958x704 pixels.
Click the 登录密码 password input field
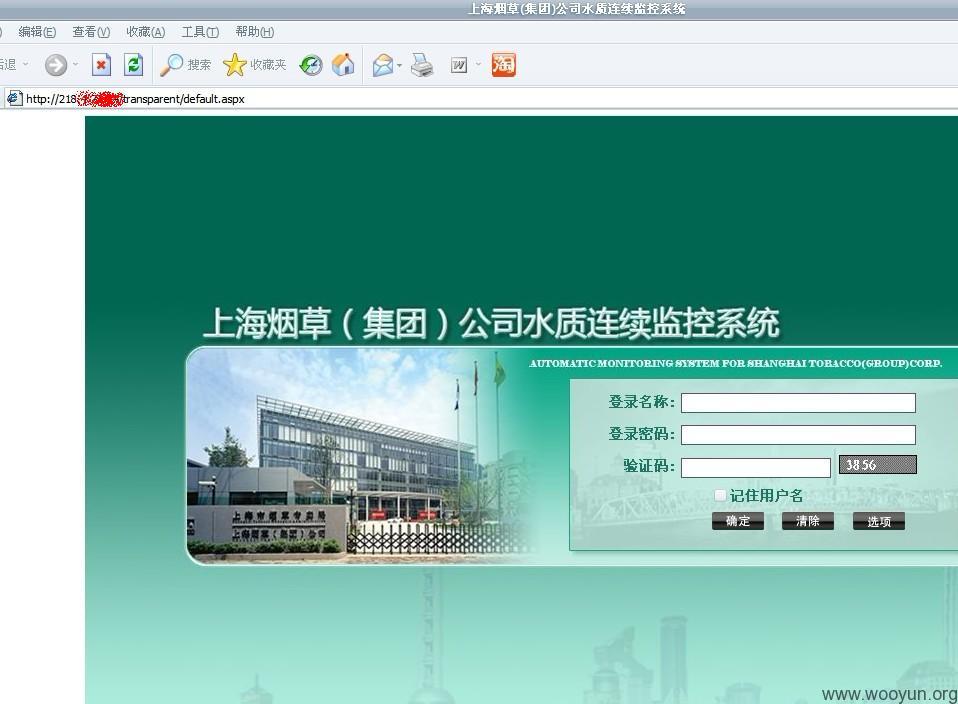click(x=798, y=434)
